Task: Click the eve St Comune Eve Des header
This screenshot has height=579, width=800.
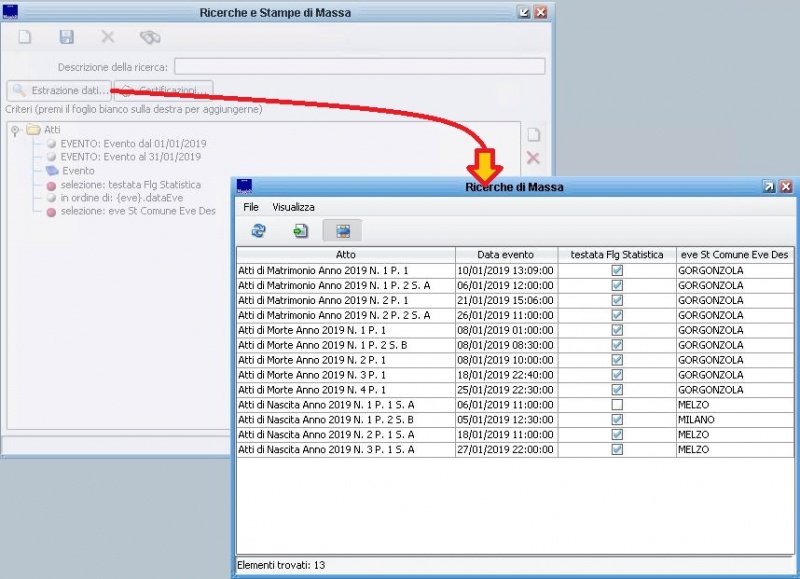Action: click(x=735, y=255)
